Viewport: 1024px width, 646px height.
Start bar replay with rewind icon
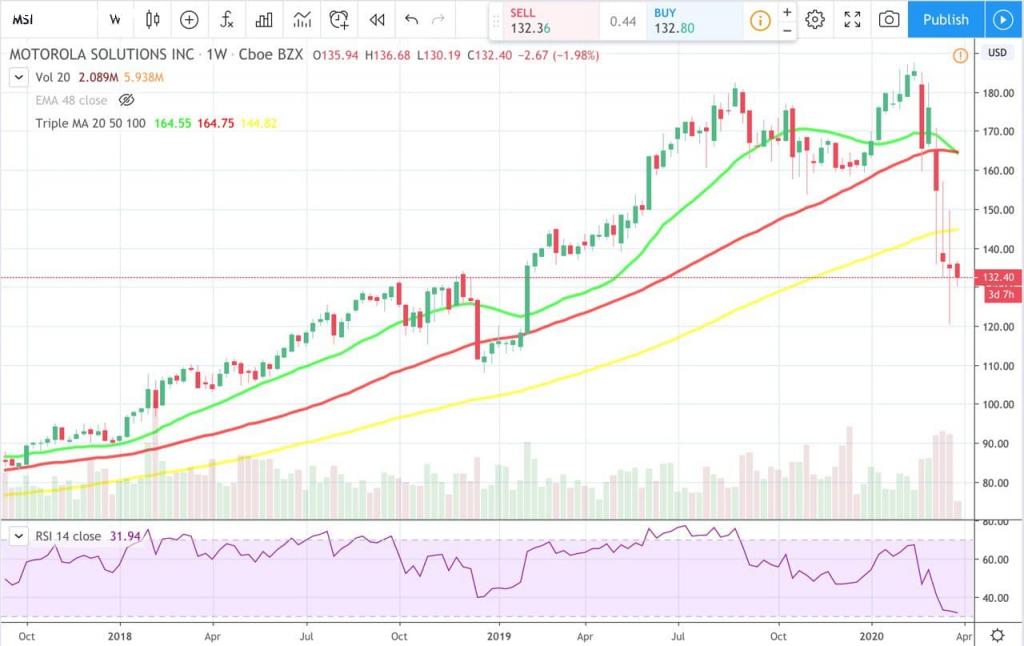pyautogui.click(x=377, y=19)
